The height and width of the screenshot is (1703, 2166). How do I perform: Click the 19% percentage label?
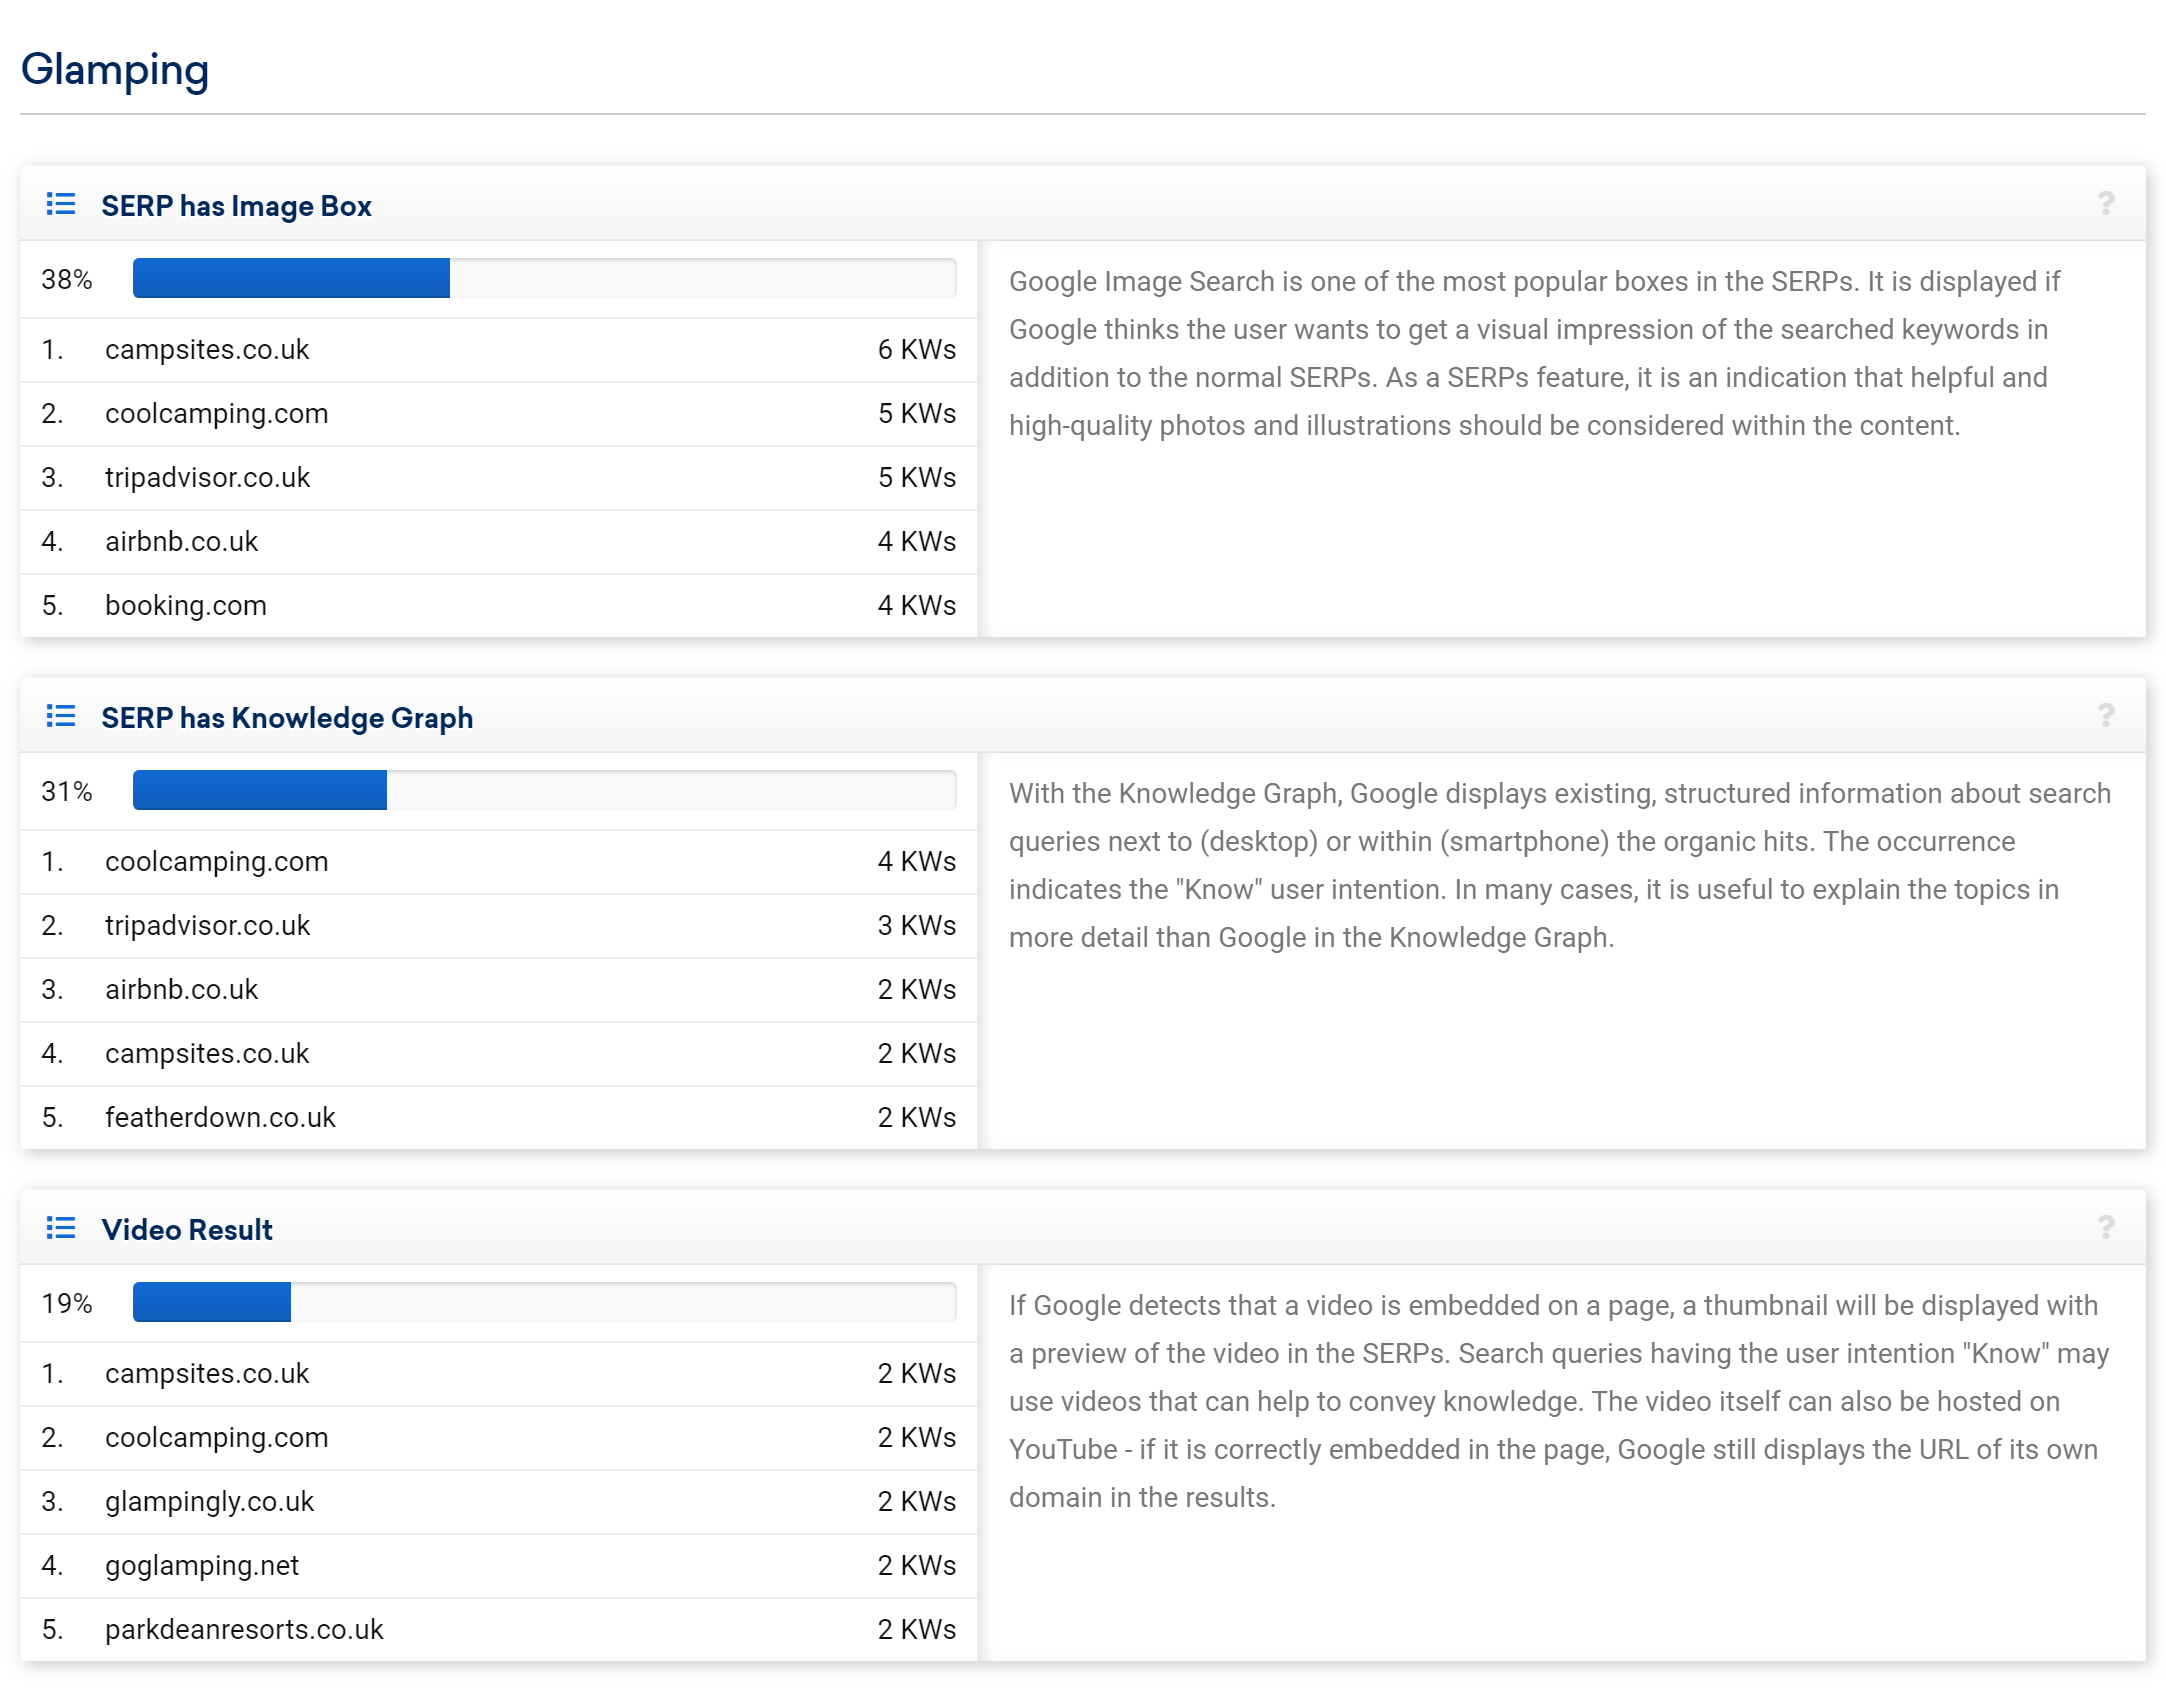click(67, 1304)
